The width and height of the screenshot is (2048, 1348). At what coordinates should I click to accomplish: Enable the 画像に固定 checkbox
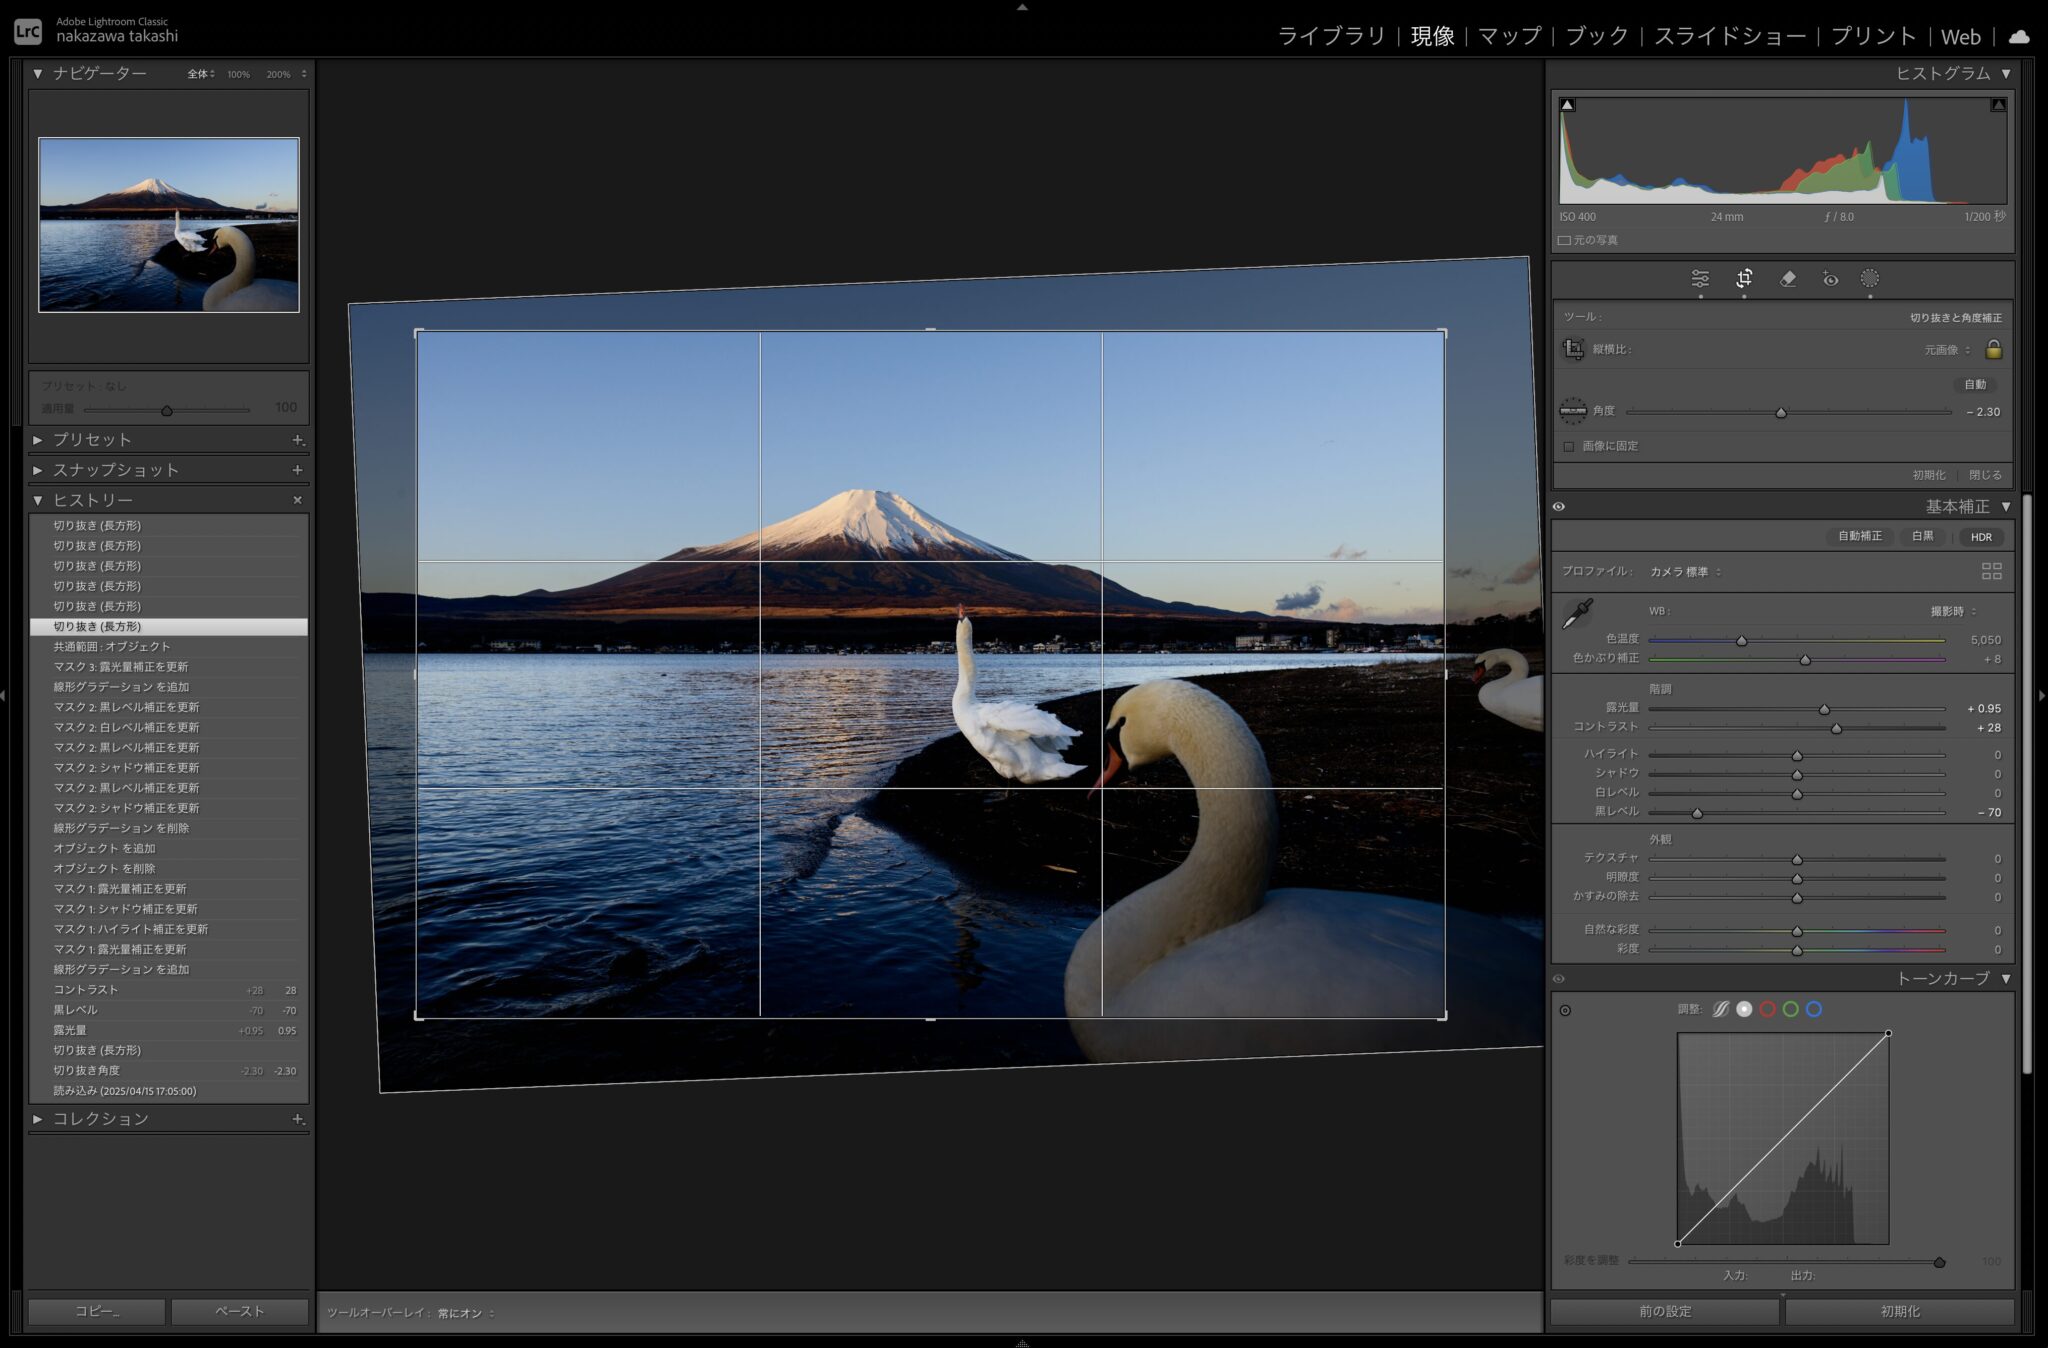1569,446
